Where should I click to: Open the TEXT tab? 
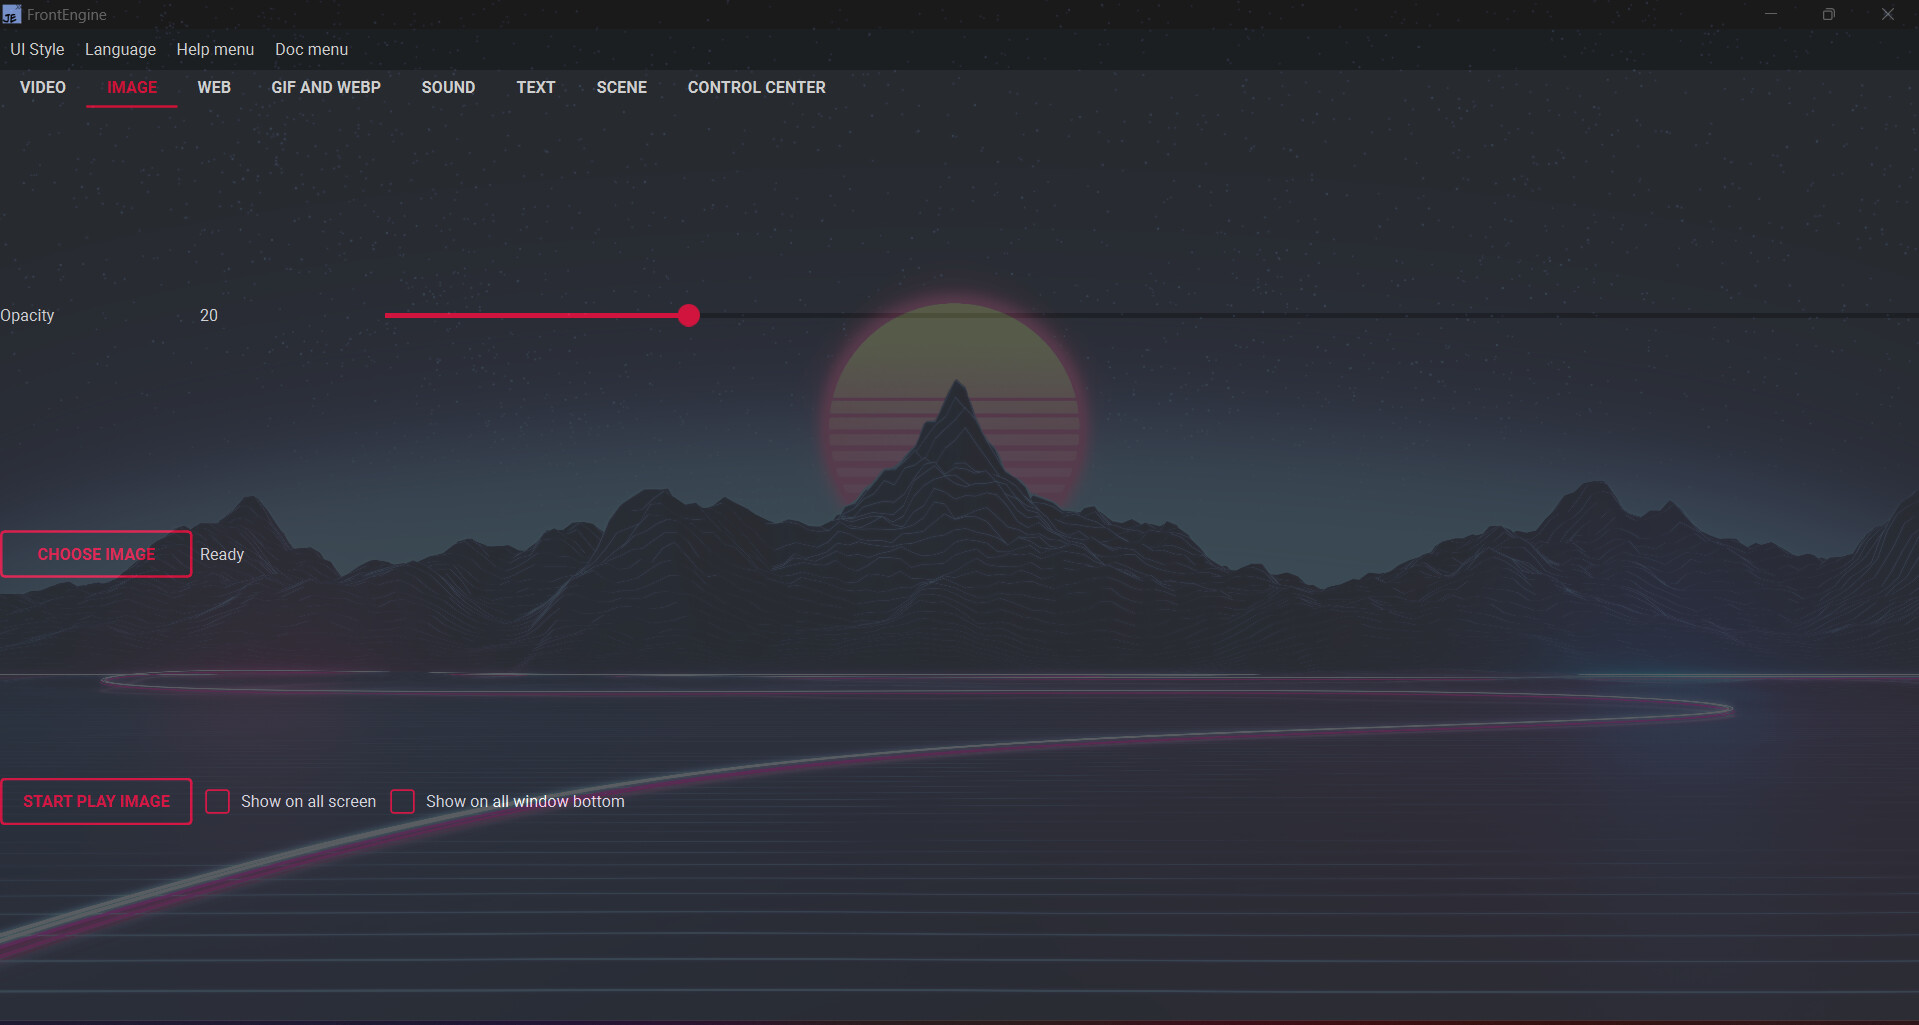coord(535,87)
